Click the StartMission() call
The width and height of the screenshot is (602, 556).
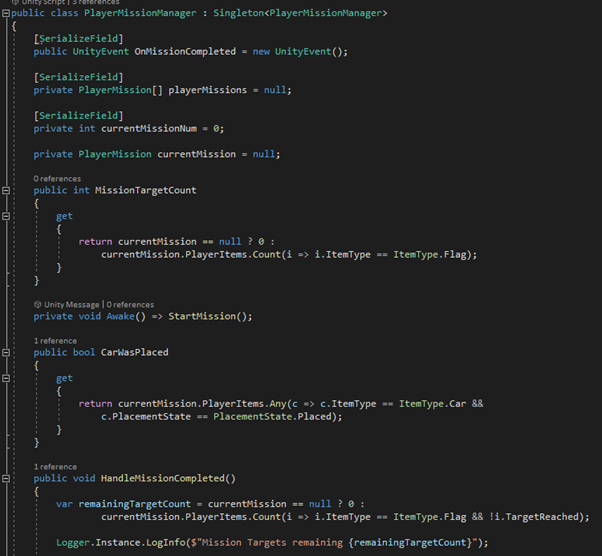point(207,316)
